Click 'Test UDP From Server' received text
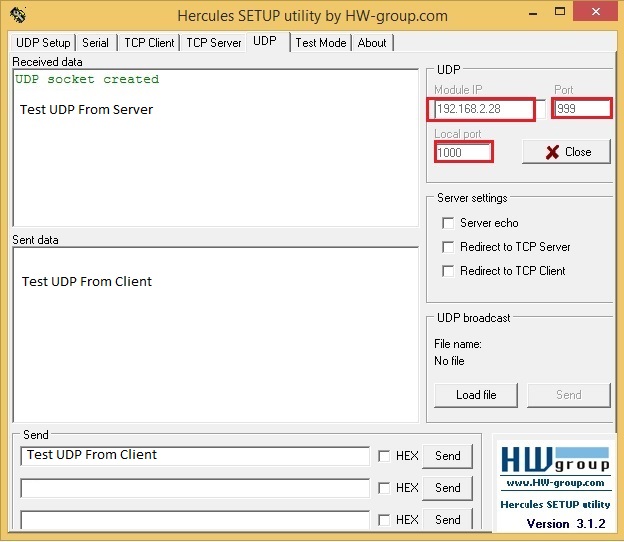 (86, 109)
